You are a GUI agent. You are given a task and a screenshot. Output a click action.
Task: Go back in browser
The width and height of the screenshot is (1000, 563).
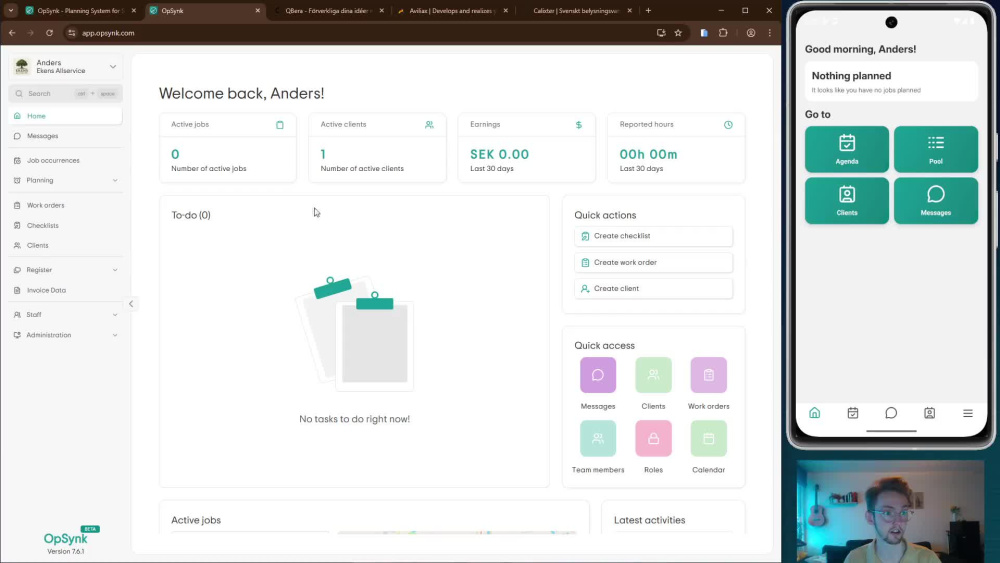coord(12,33)
